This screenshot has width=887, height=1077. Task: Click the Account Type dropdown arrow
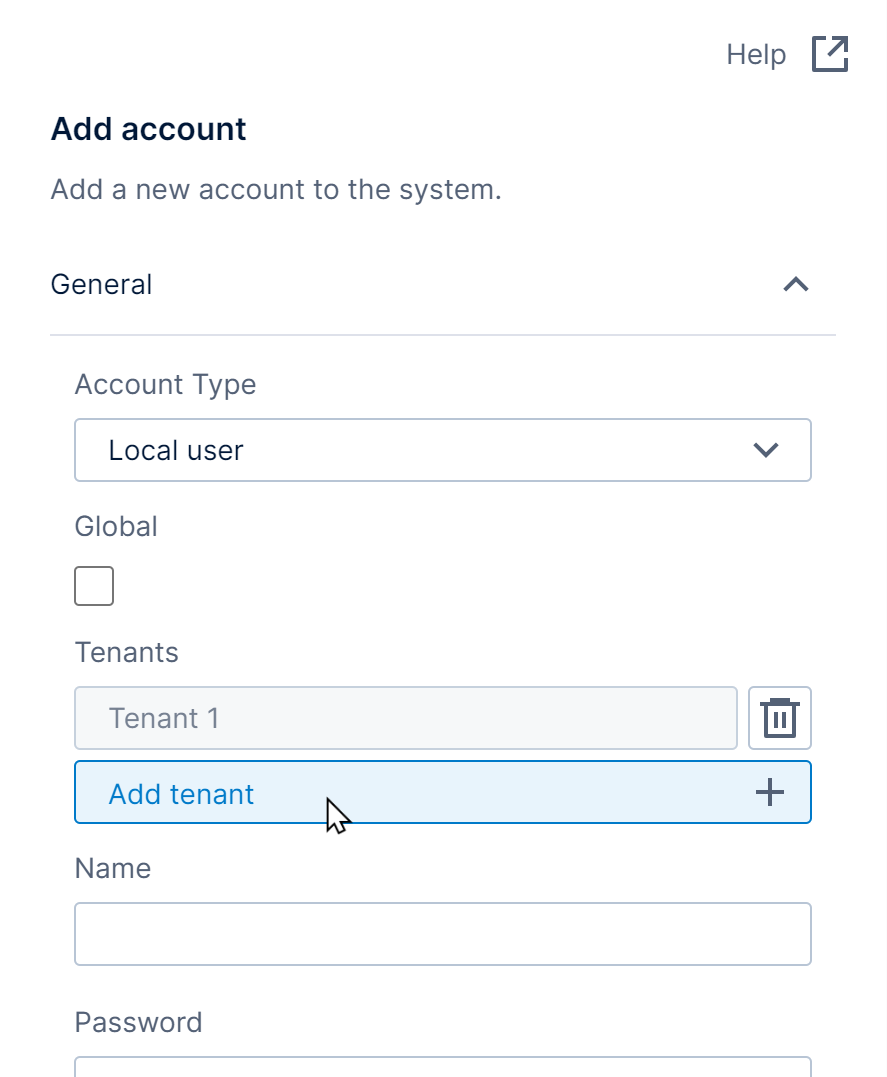(765, 450)
